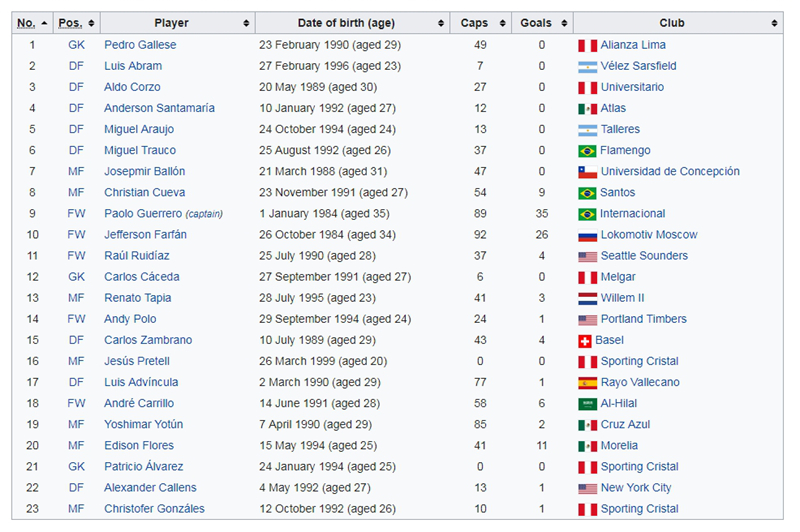
Task: Open the Sporting Cristal link for Jesús Pretell
Action: 639,361
